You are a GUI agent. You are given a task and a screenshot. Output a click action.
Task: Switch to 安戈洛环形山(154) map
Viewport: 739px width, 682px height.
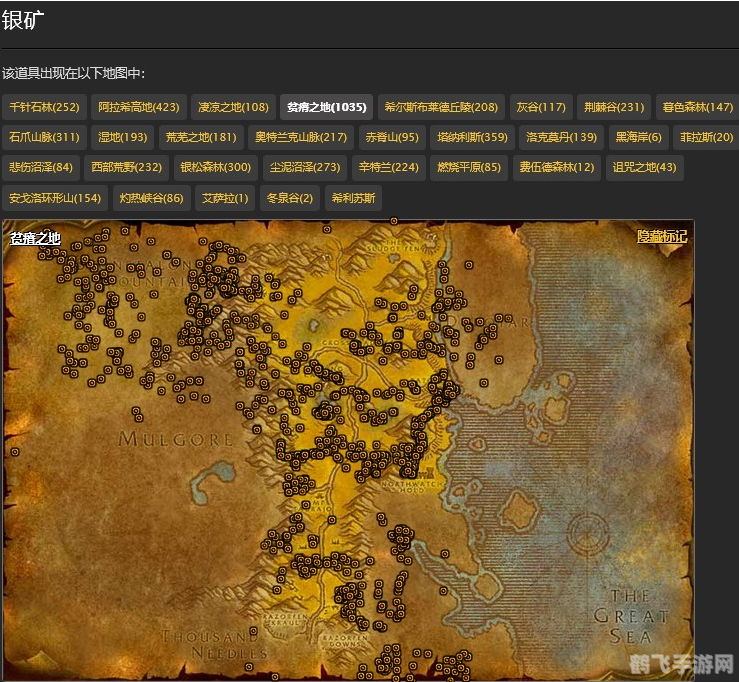[55, 198]
